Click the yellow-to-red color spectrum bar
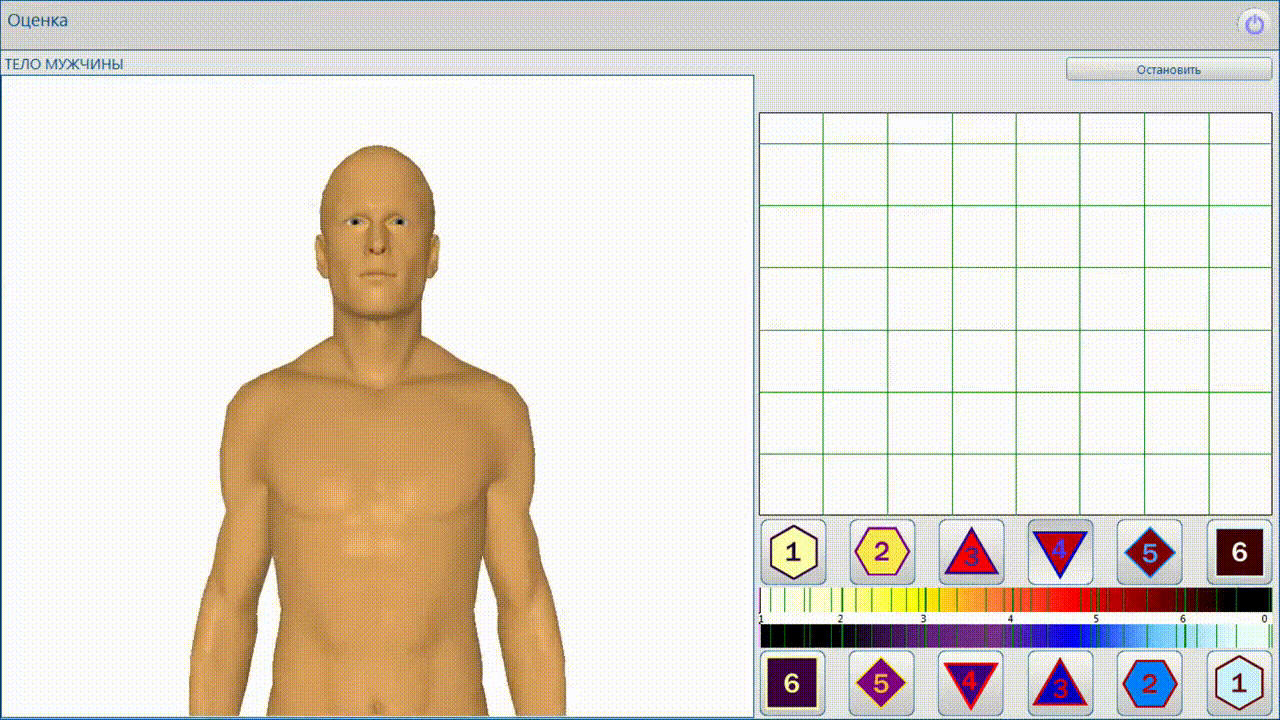 (1014, 600)
